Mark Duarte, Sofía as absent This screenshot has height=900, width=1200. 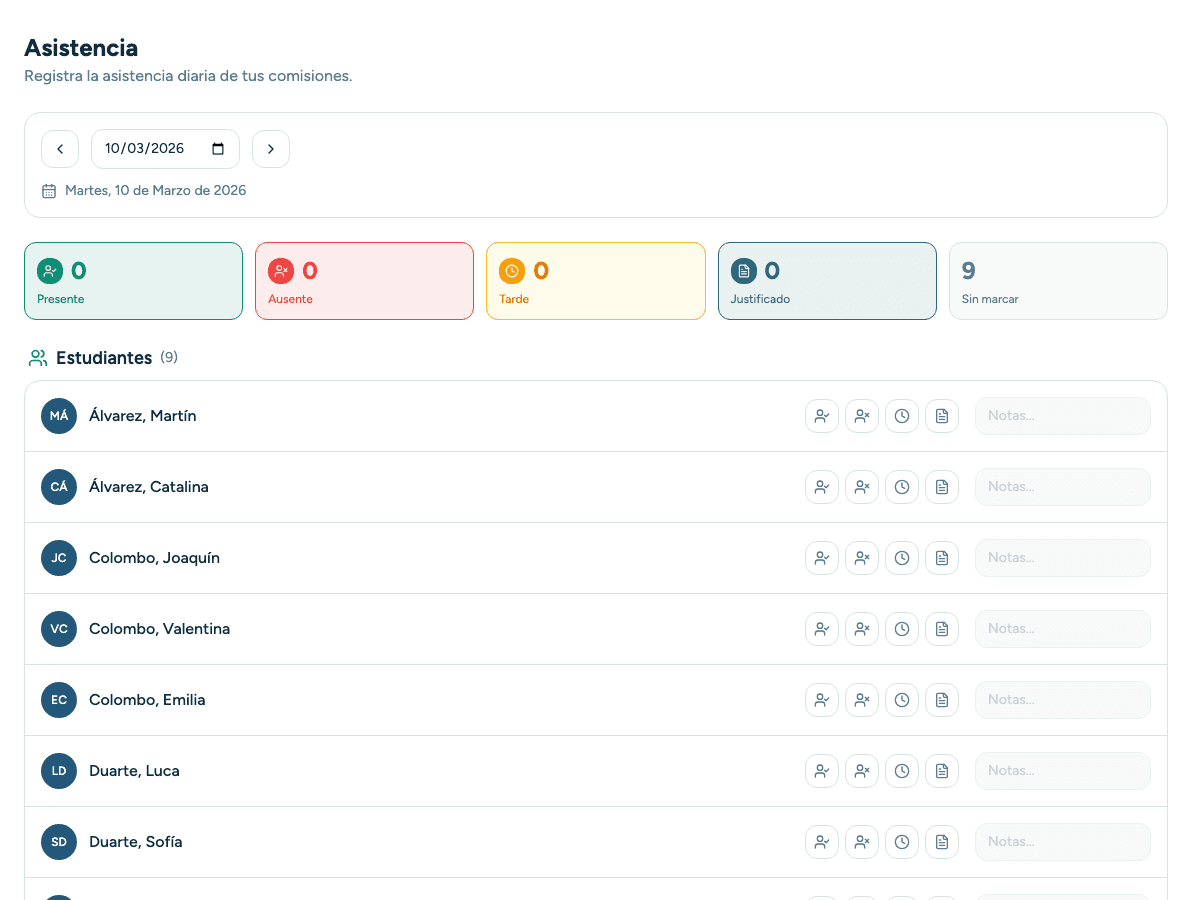(x=862, y=842)
